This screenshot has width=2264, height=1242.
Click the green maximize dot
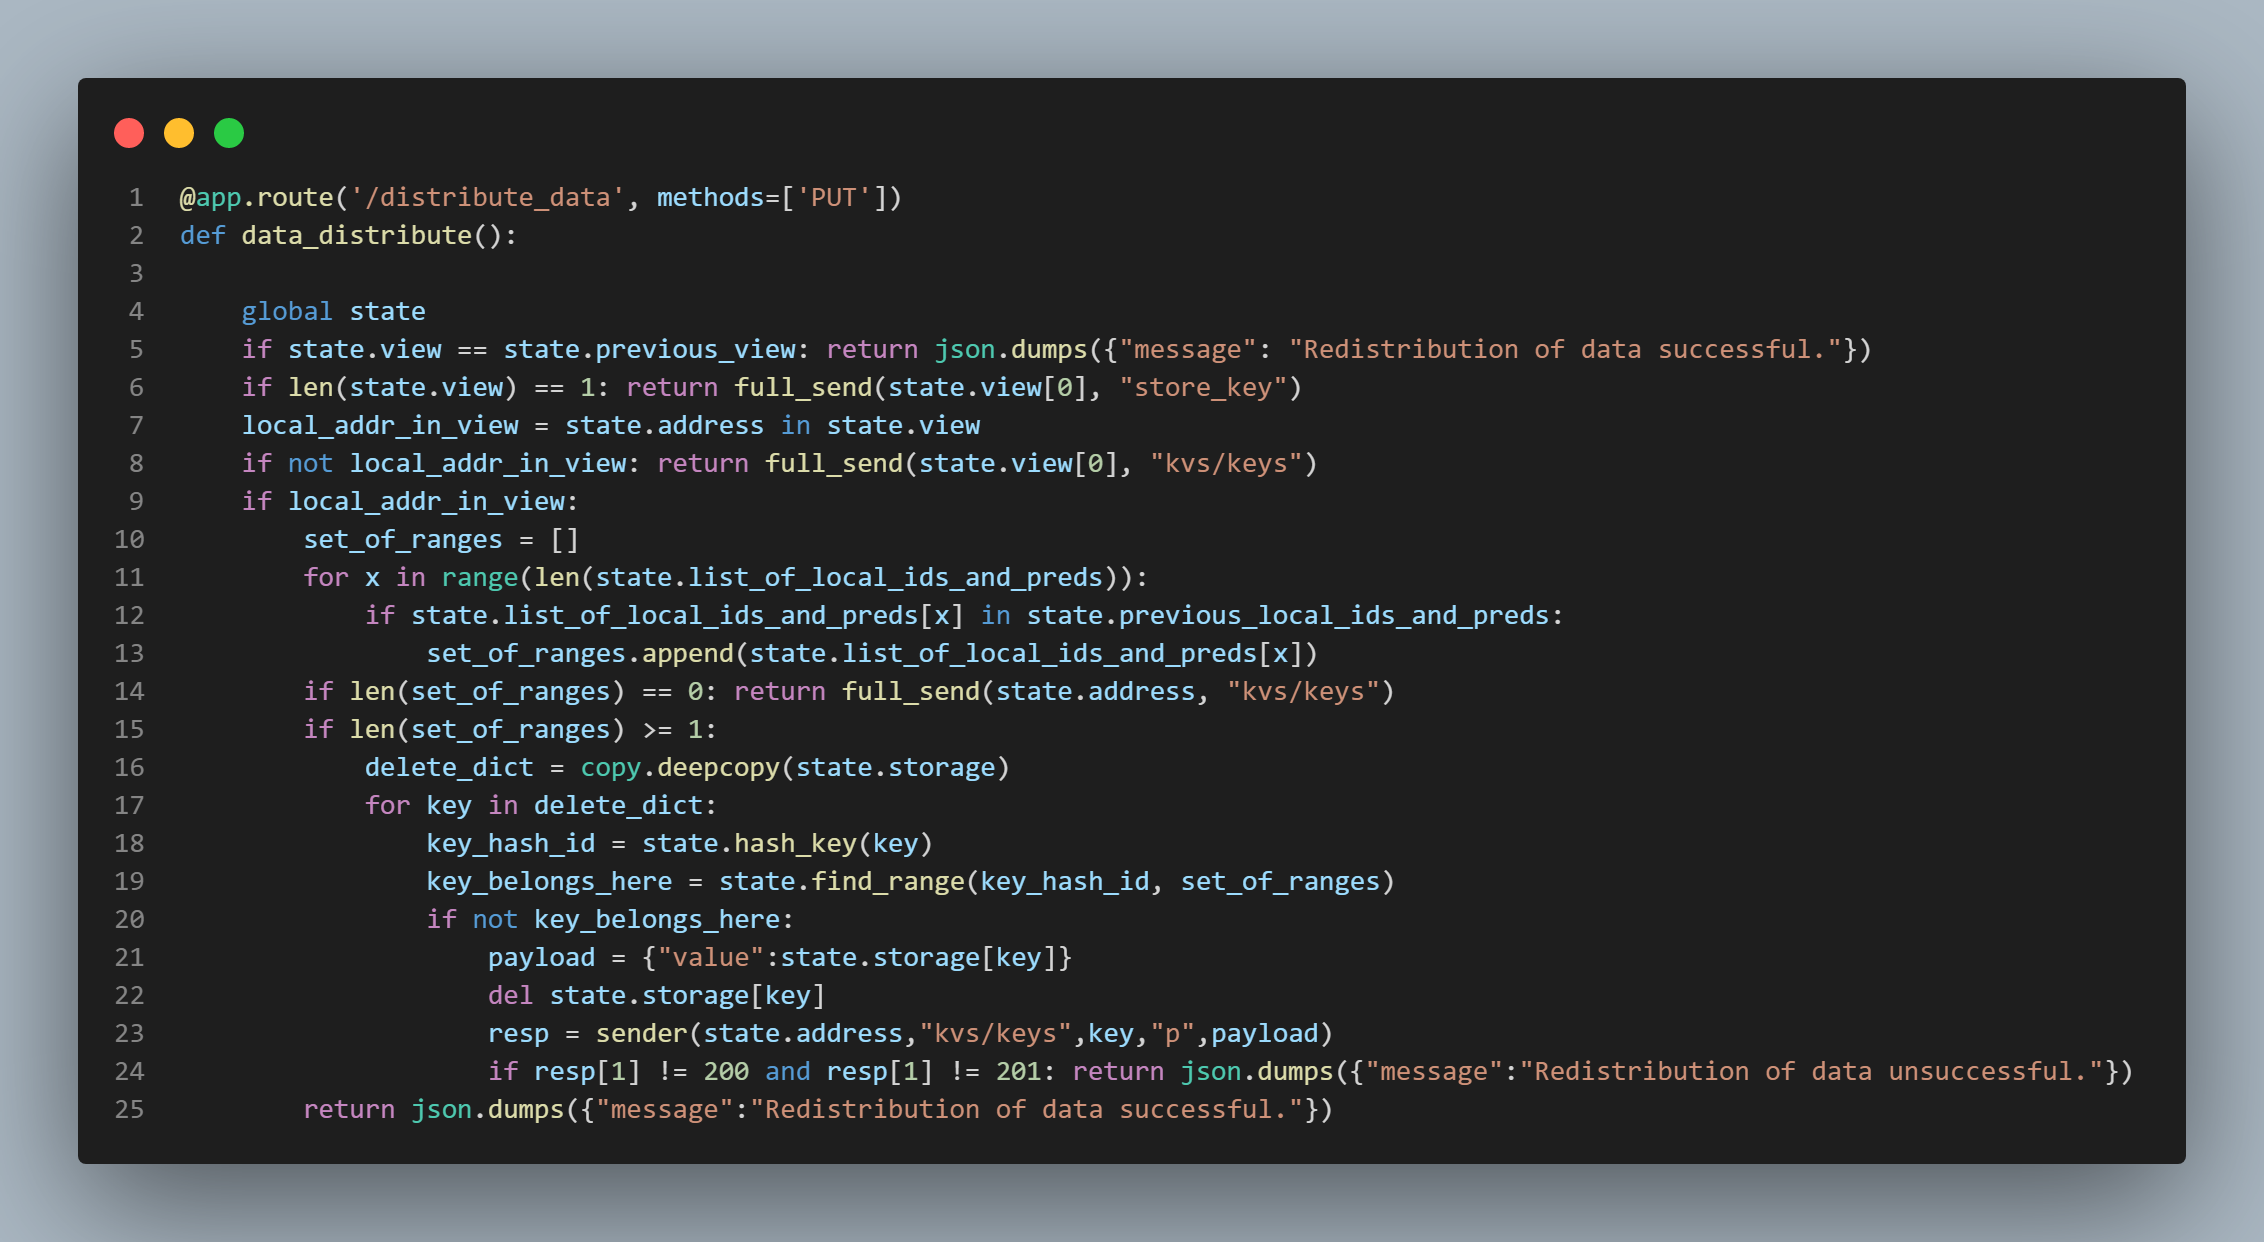pos(229,133)
